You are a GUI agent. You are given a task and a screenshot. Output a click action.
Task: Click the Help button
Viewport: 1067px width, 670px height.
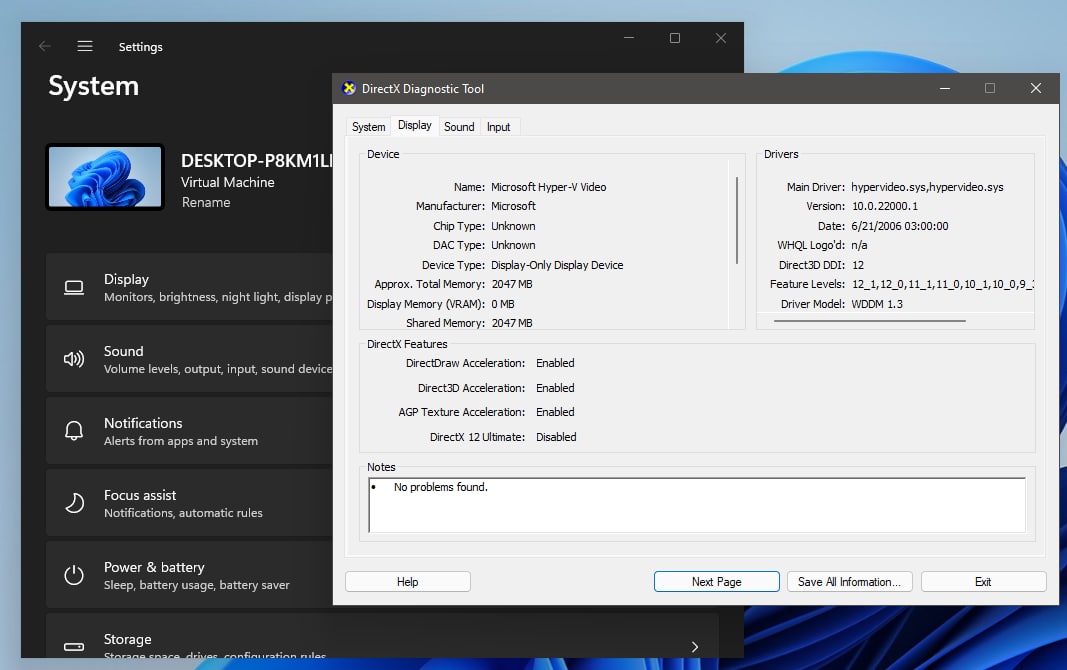(408, 582)
